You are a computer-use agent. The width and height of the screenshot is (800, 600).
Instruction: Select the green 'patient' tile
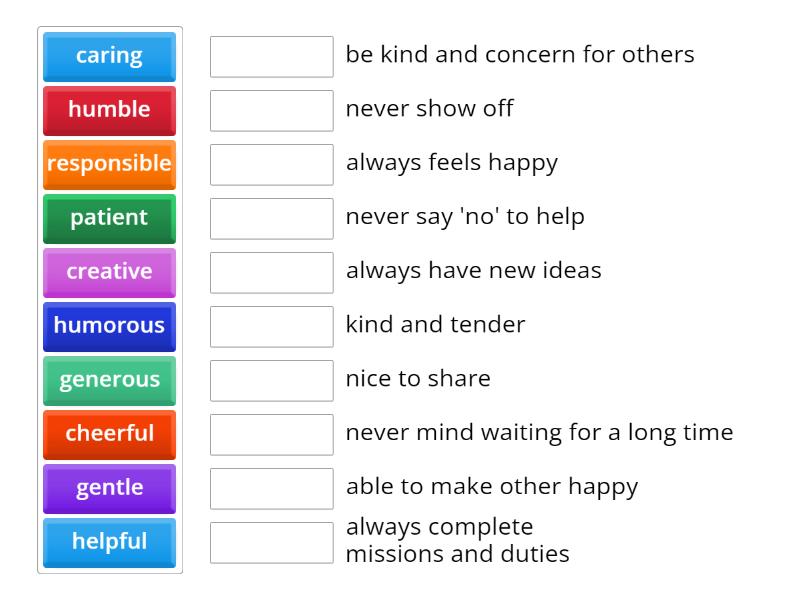[x=109, y=218]
